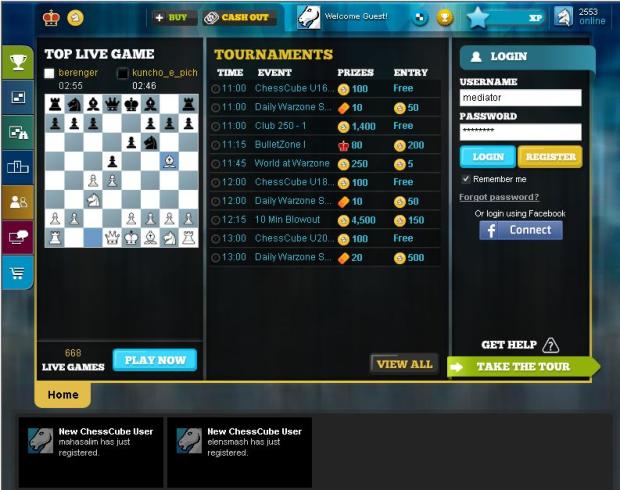The image size is (620, 490).
Task: Open the 10 Min Blowout tournament row
Action: (x=325, y=220)
